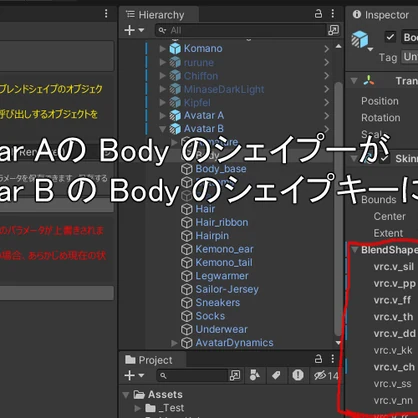The width and height of the screenshot is (418, 418).
Task: Open the Inspector object icon dropdown
Action: click(370, 49)
